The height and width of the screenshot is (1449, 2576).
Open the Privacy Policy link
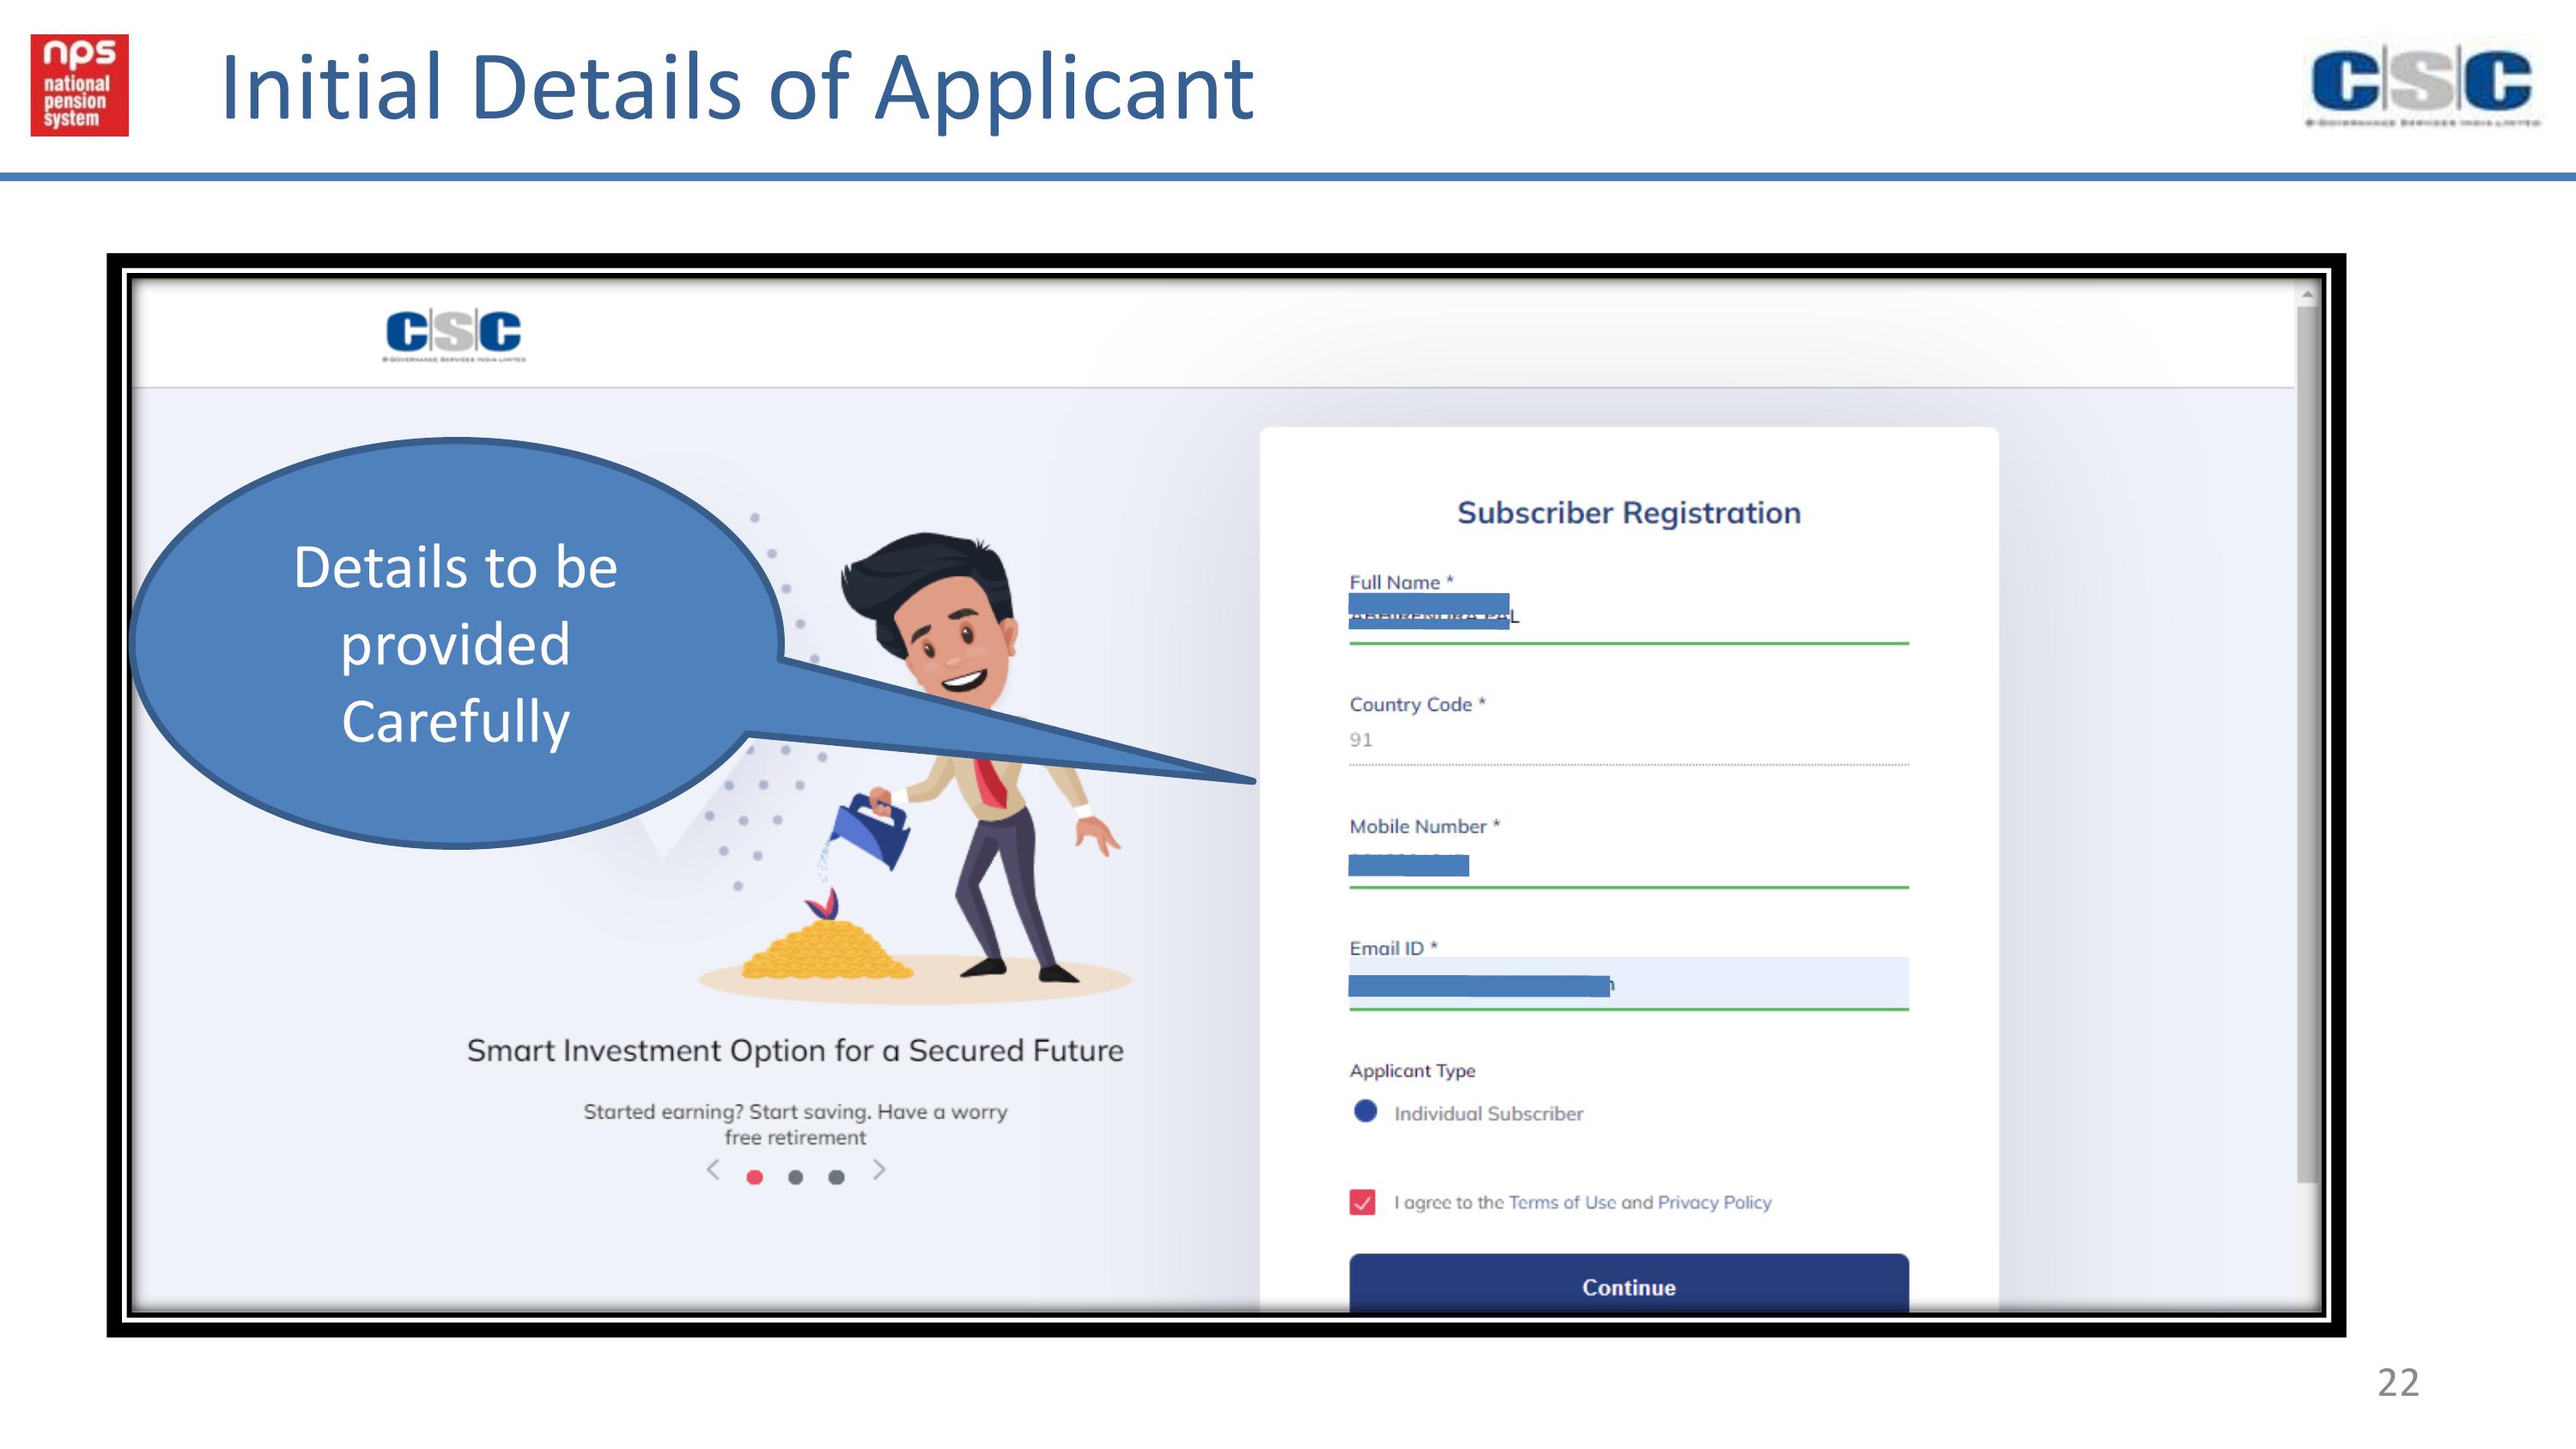point(1714,1202)
